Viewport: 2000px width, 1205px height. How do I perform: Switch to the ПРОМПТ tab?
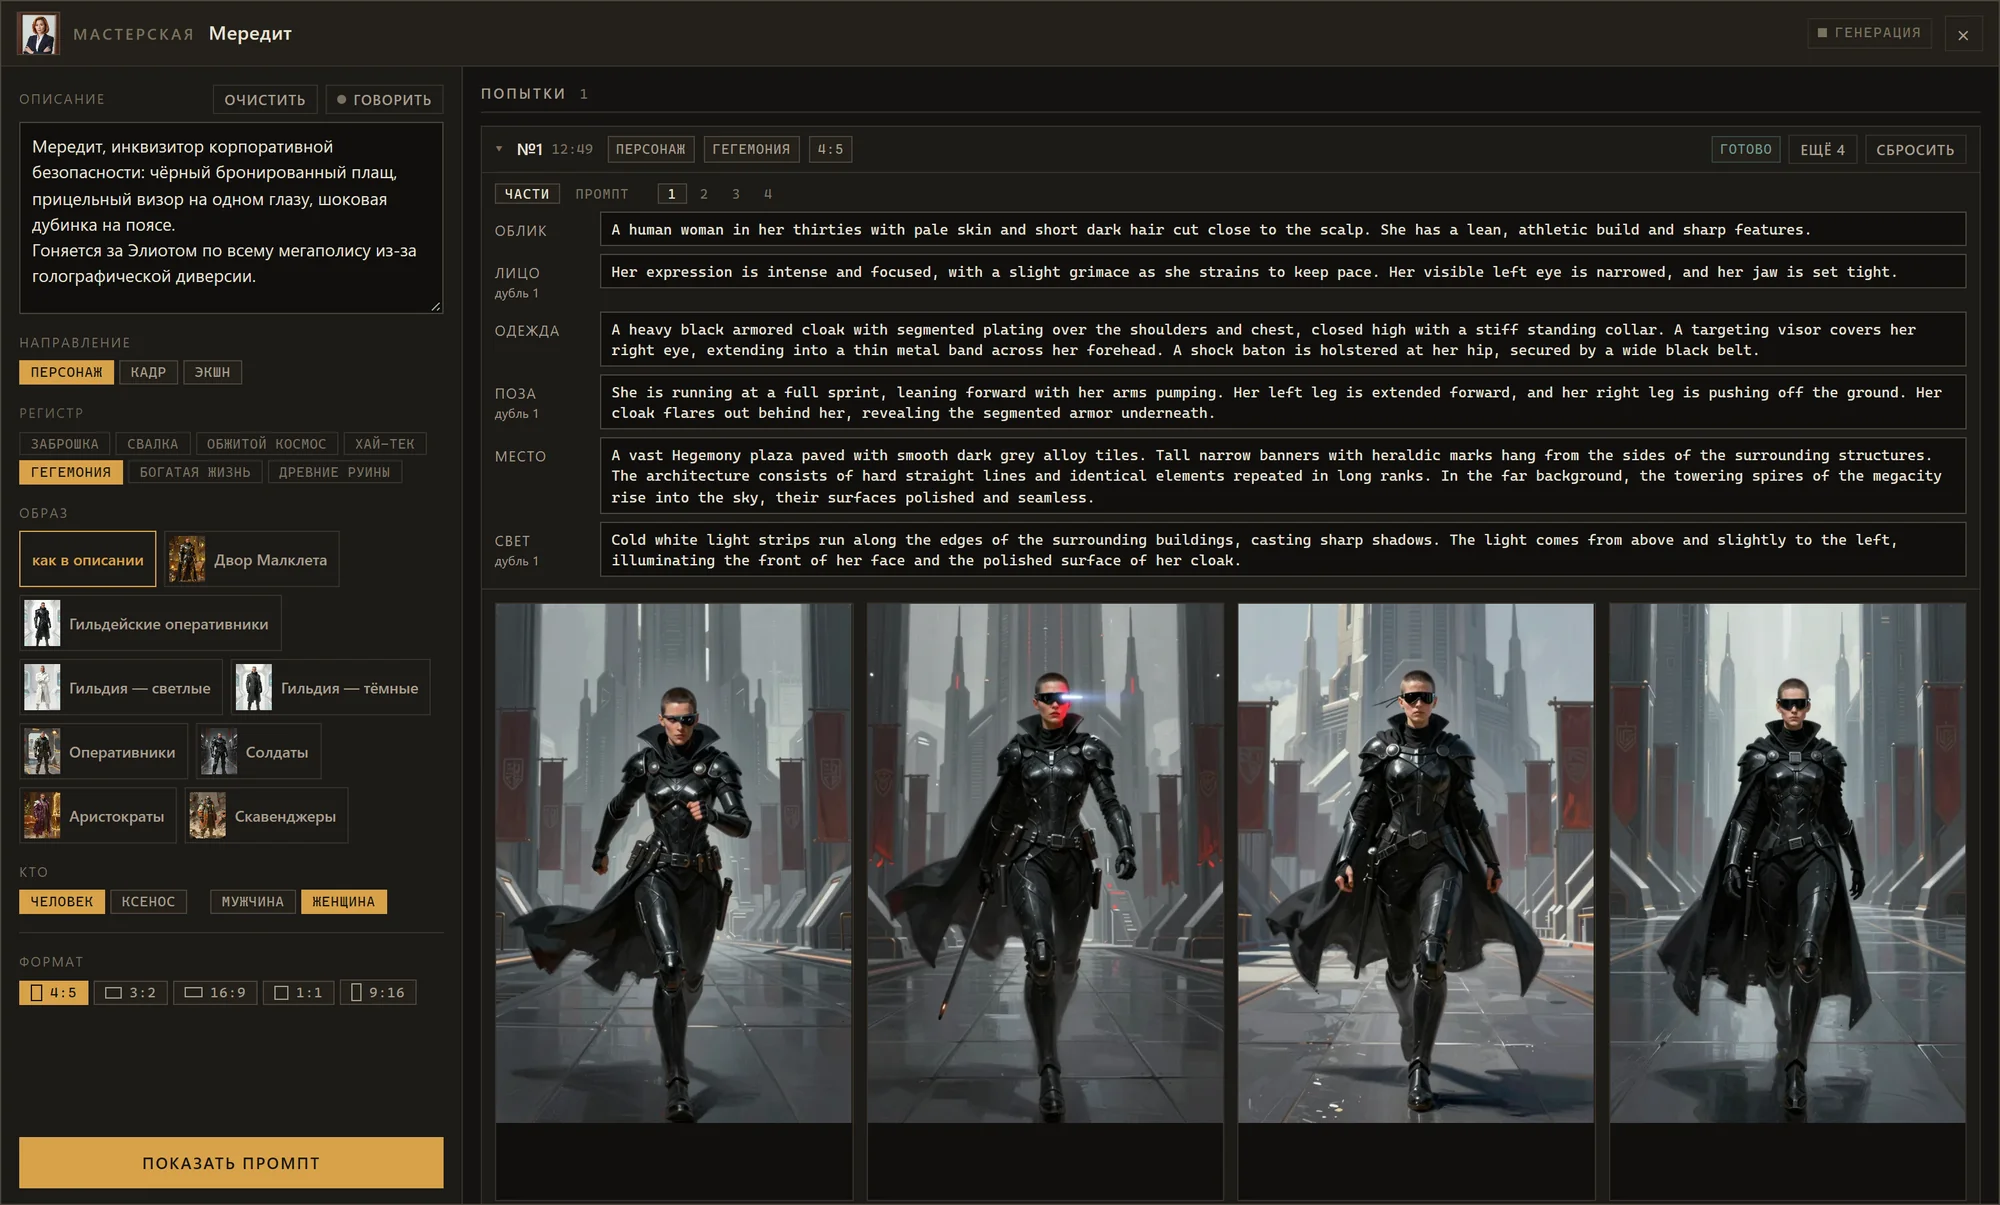[602, 193]
